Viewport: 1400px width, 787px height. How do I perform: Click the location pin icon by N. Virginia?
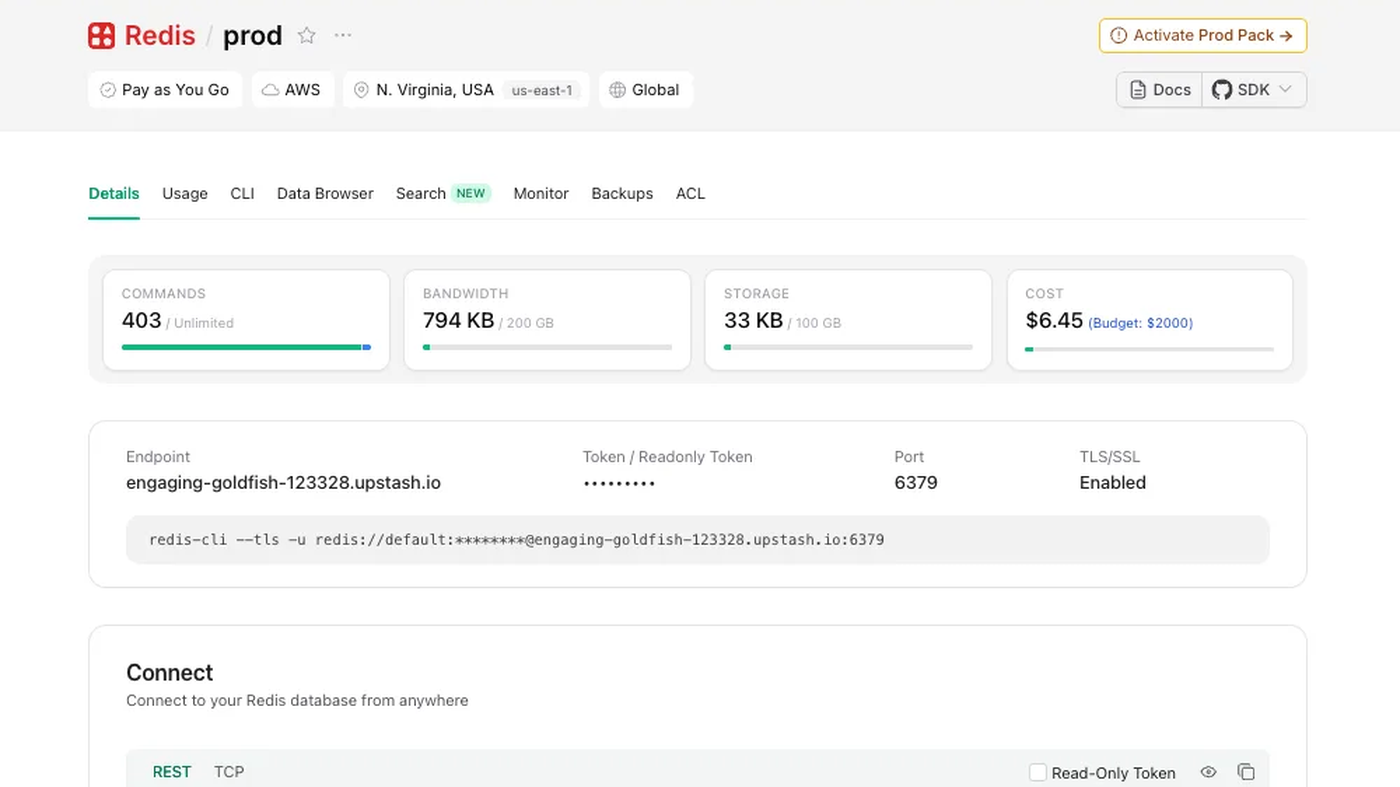click(362, 90)
